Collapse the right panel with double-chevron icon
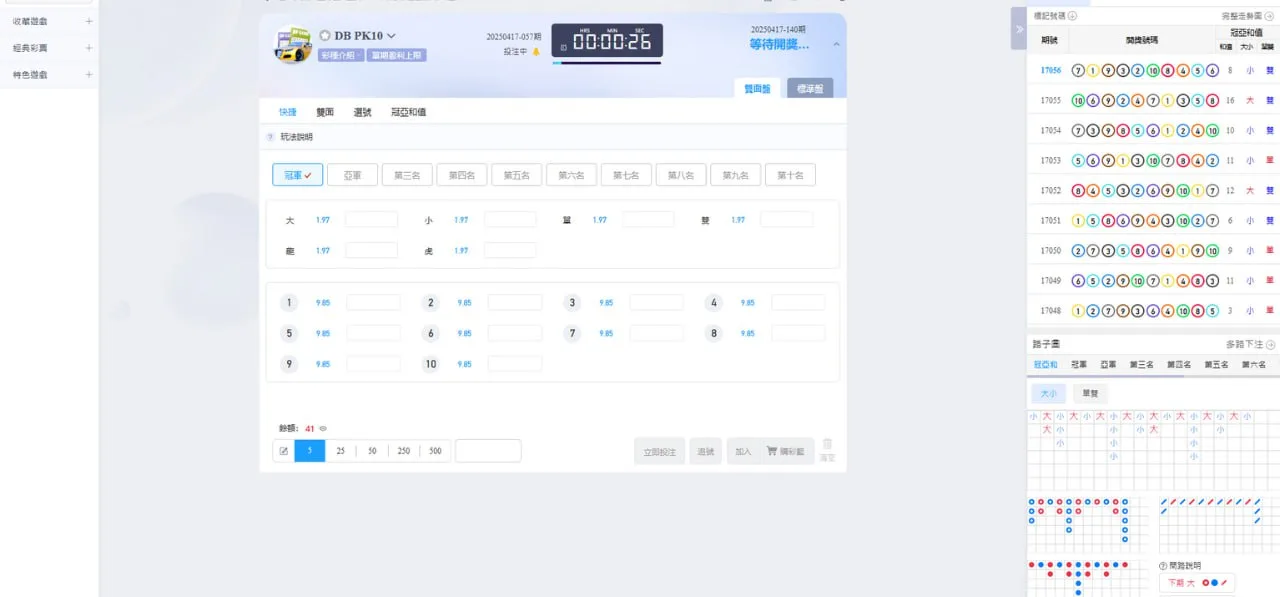 pos(1019,29)
